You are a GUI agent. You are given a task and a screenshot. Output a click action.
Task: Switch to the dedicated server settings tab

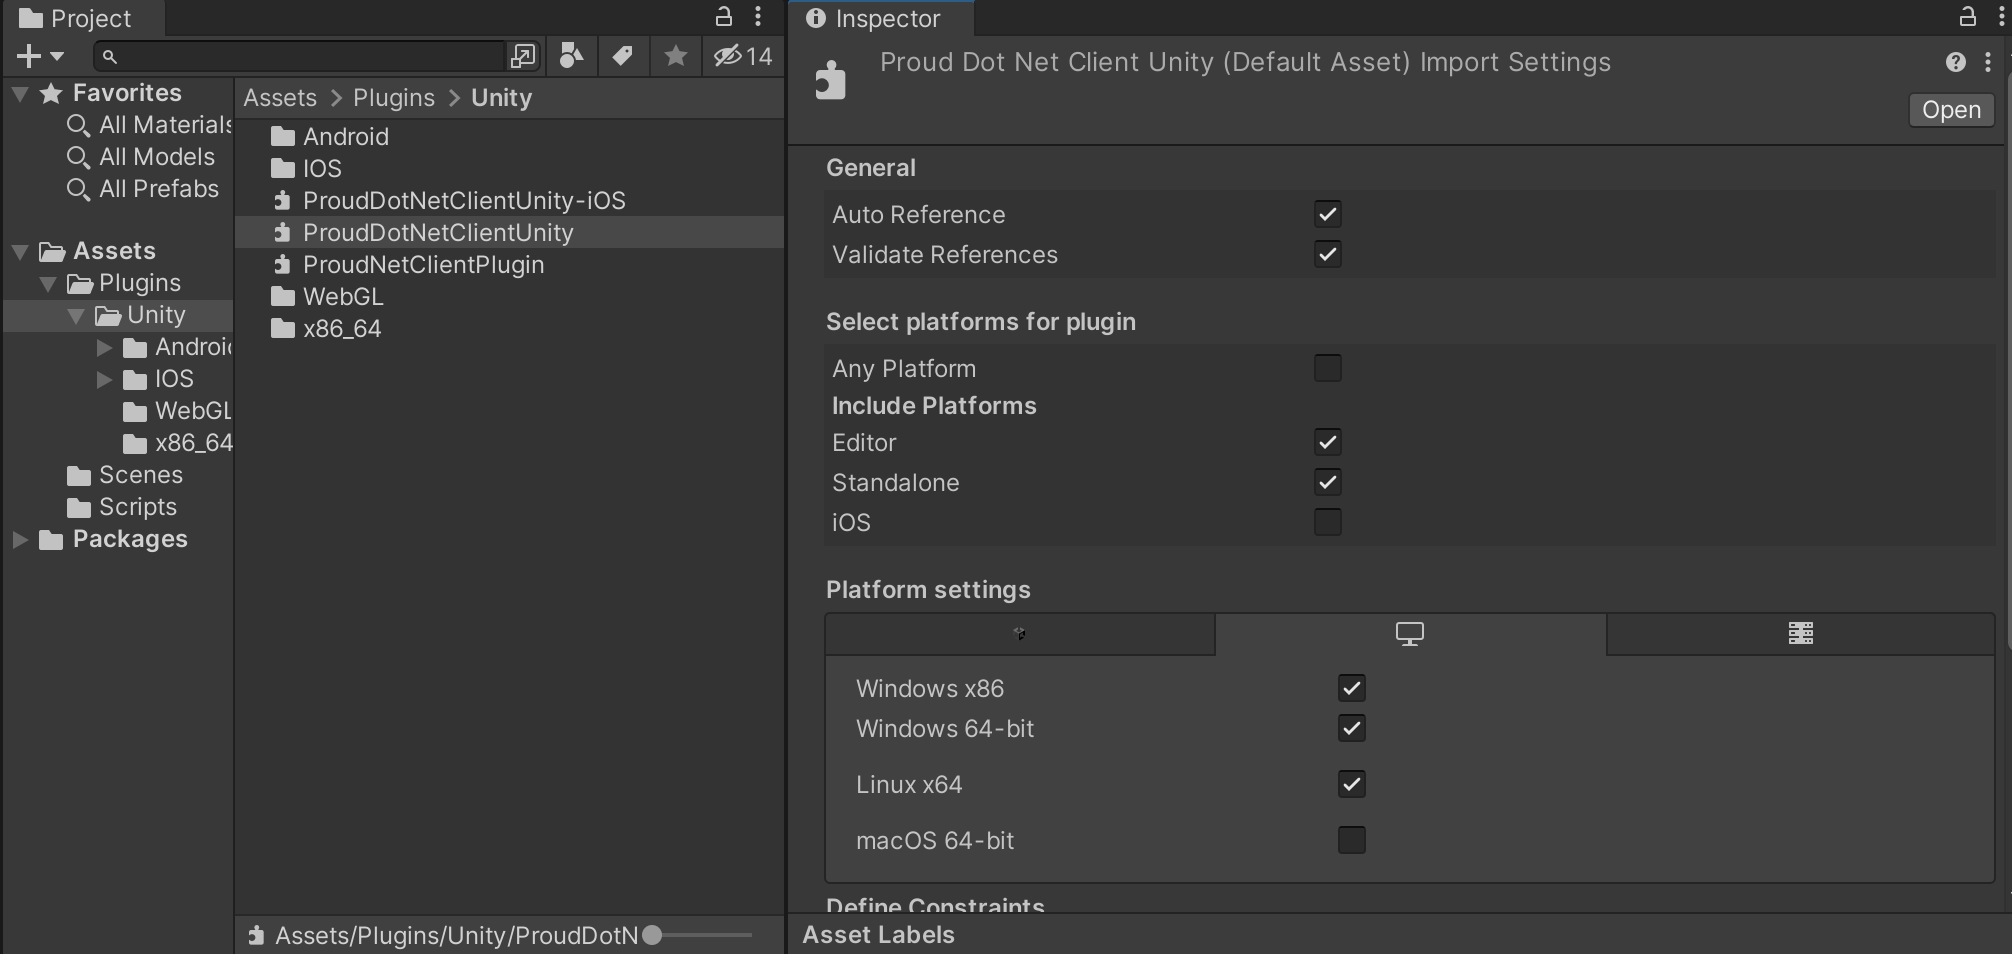click(x=1800, y=634)
